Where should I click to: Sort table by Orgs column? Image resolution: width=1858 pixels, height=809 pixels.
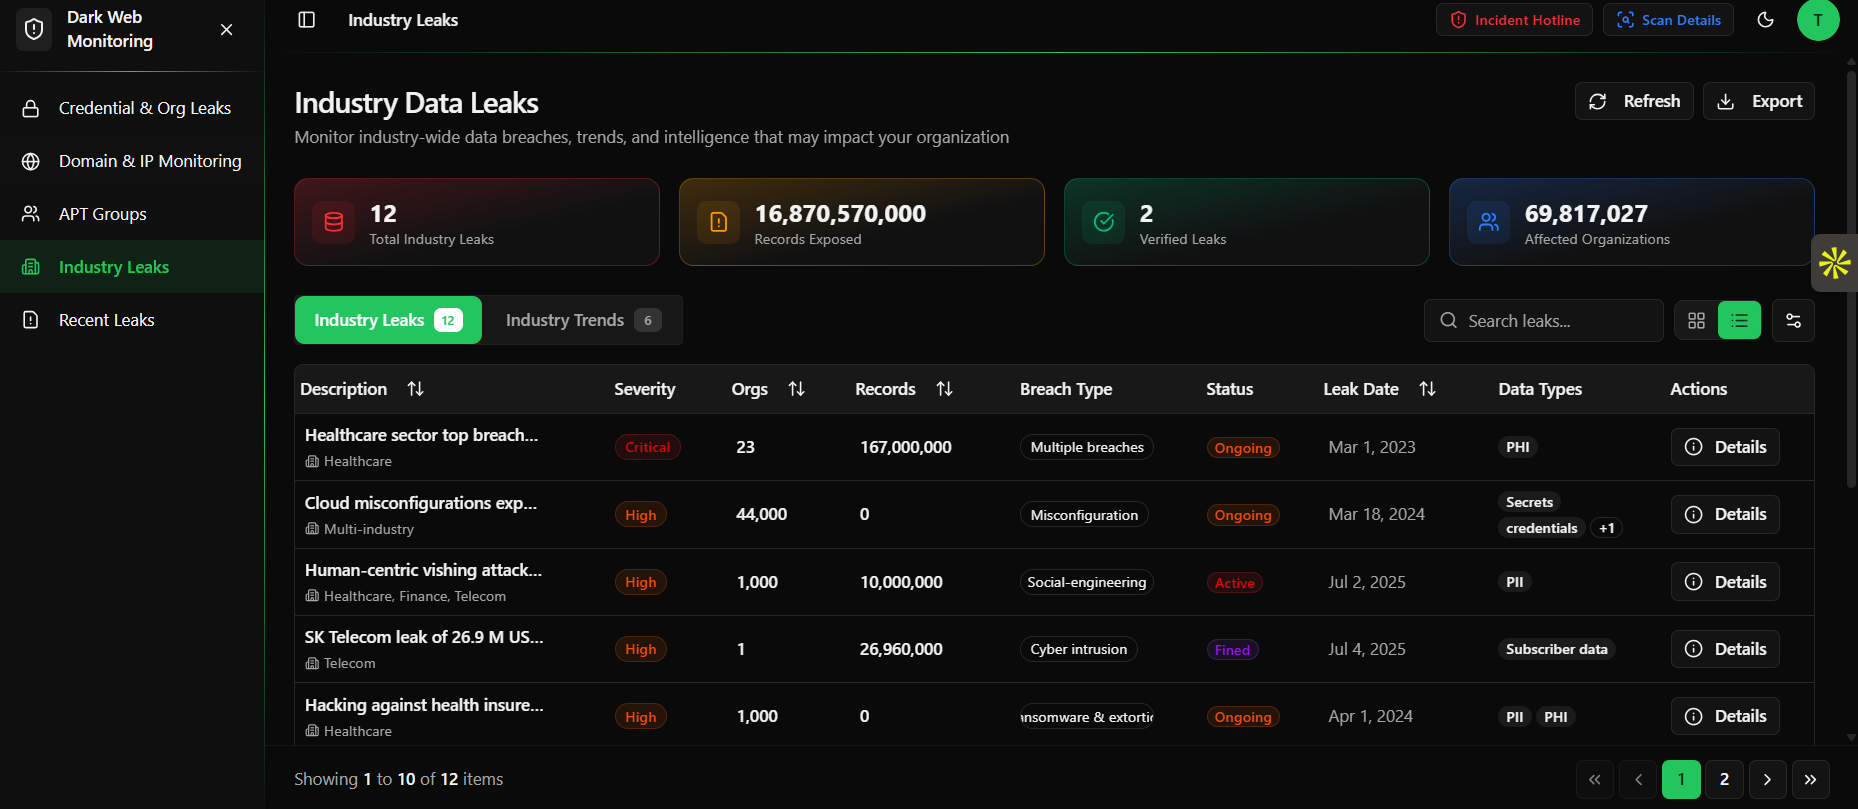click(796, 389)
